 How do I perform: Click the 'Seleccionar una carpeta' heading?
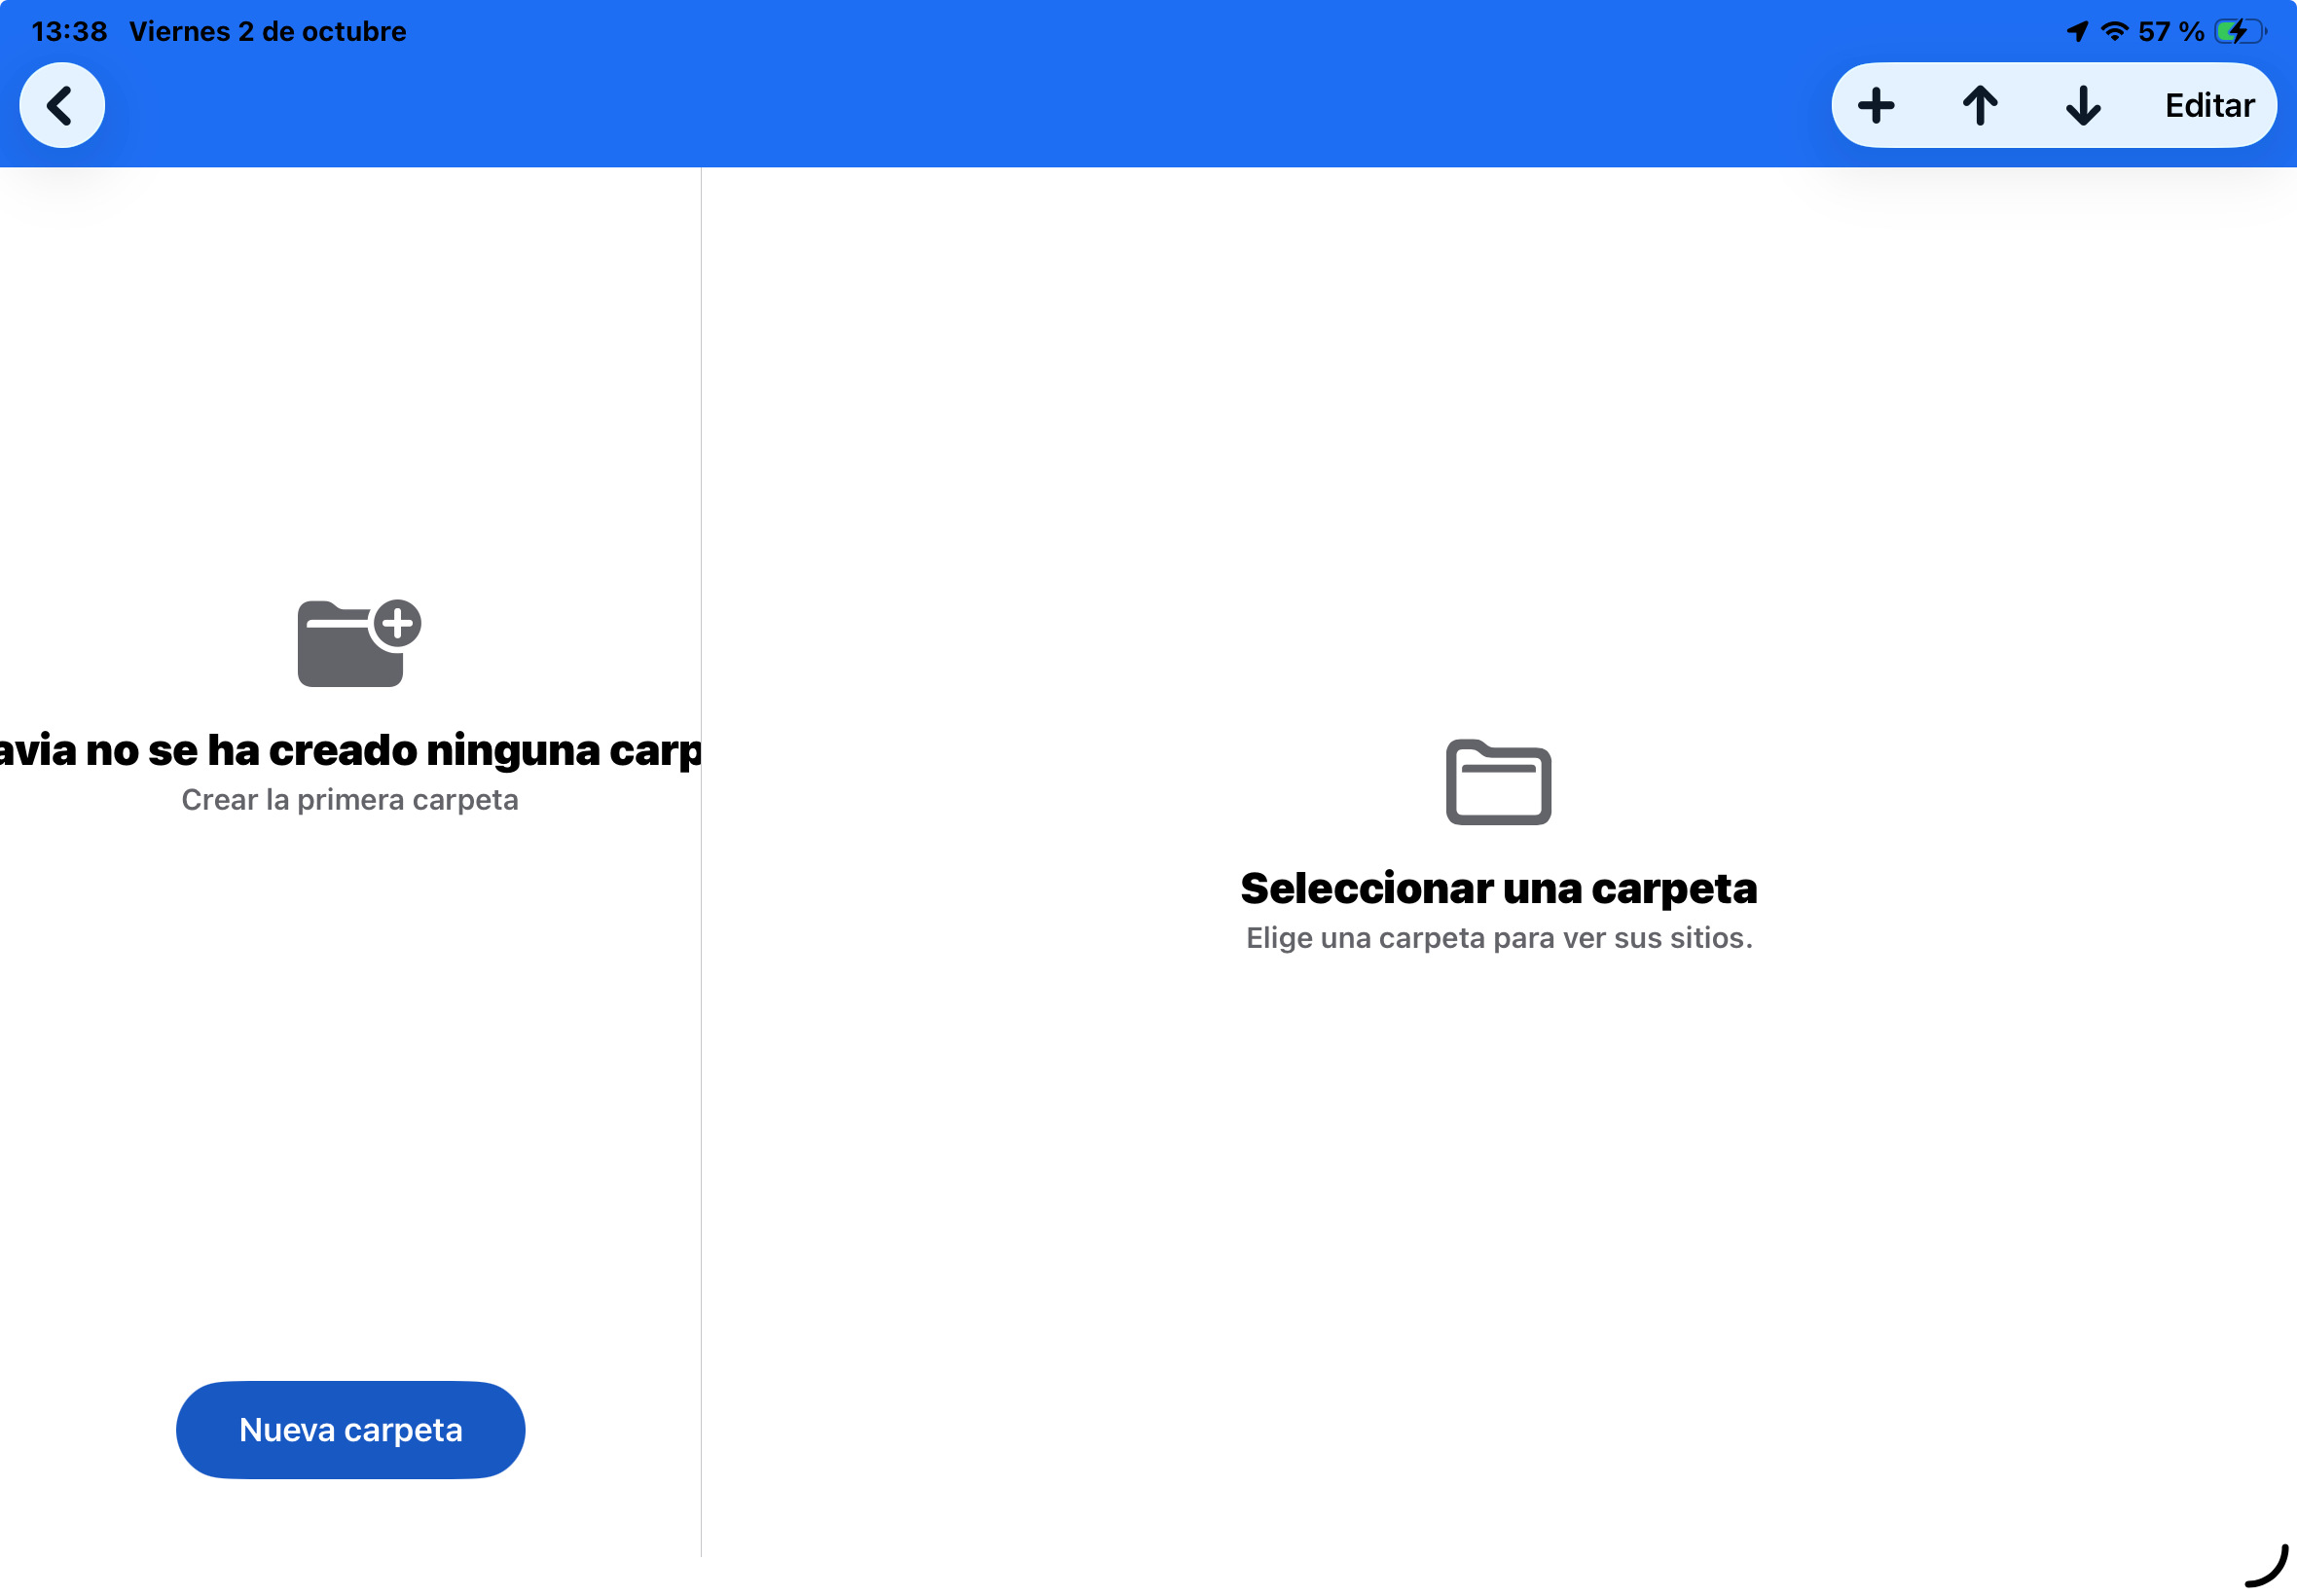1498,888
